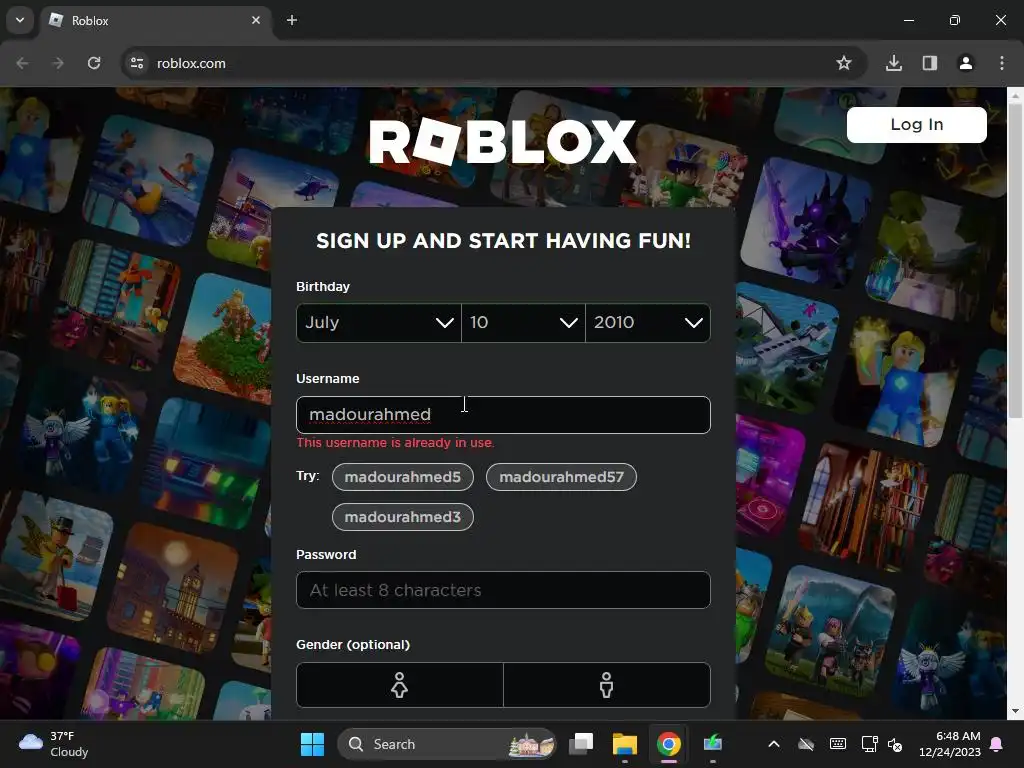The width and height of the screenshot is (1024, 768).
Task: Close the Roblox tab
Action: [256, 20]
